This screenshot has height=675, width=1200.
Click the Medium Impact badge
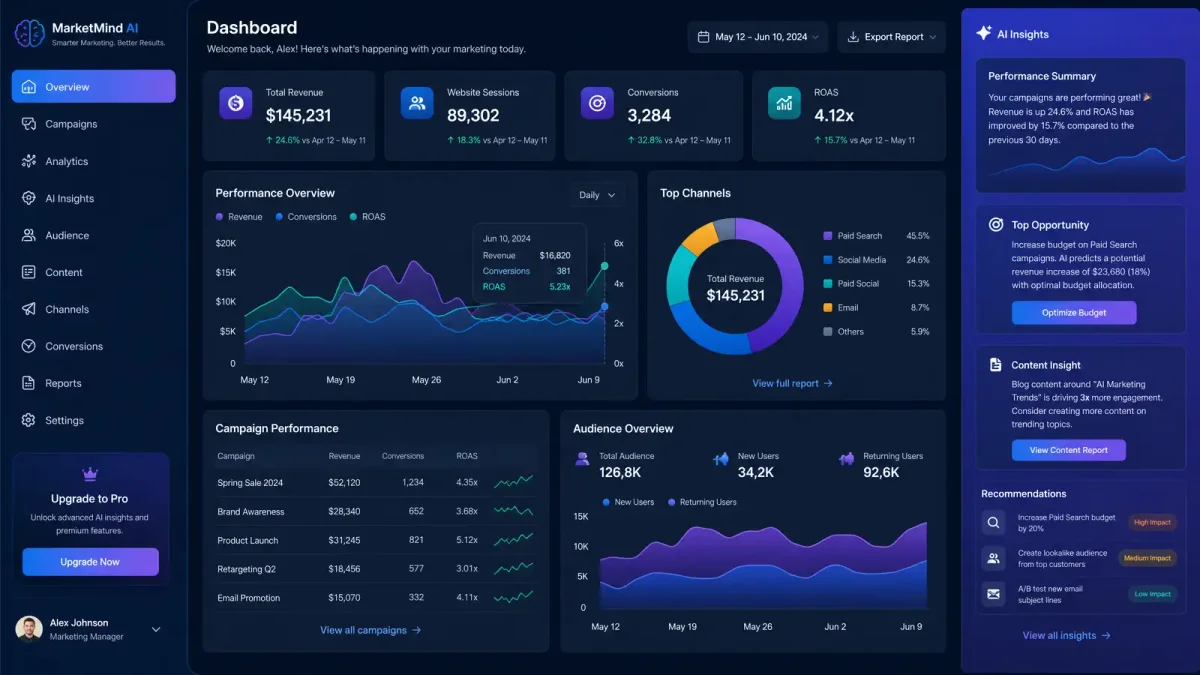(1147, 558)
